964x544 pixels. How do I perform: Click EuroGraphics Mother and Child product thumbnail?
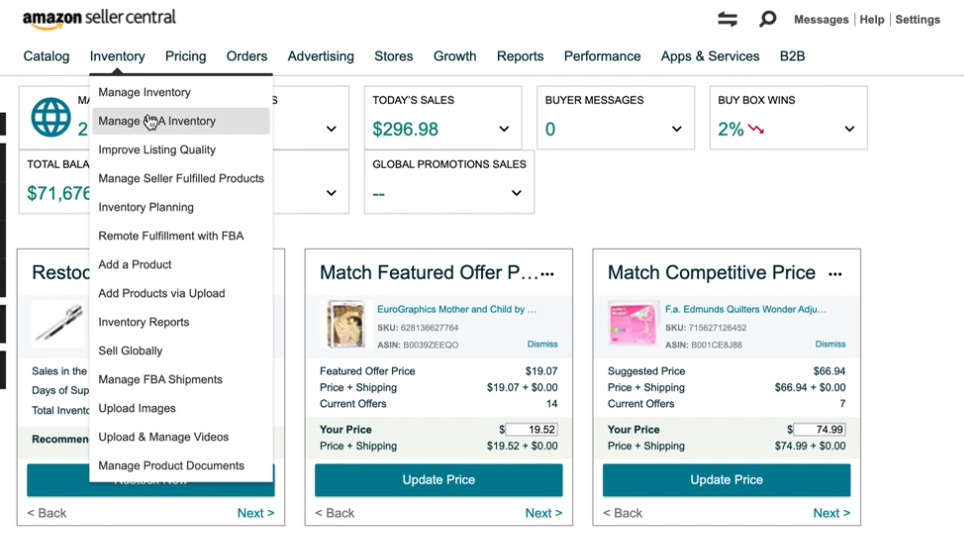click(x=346, y=324)
